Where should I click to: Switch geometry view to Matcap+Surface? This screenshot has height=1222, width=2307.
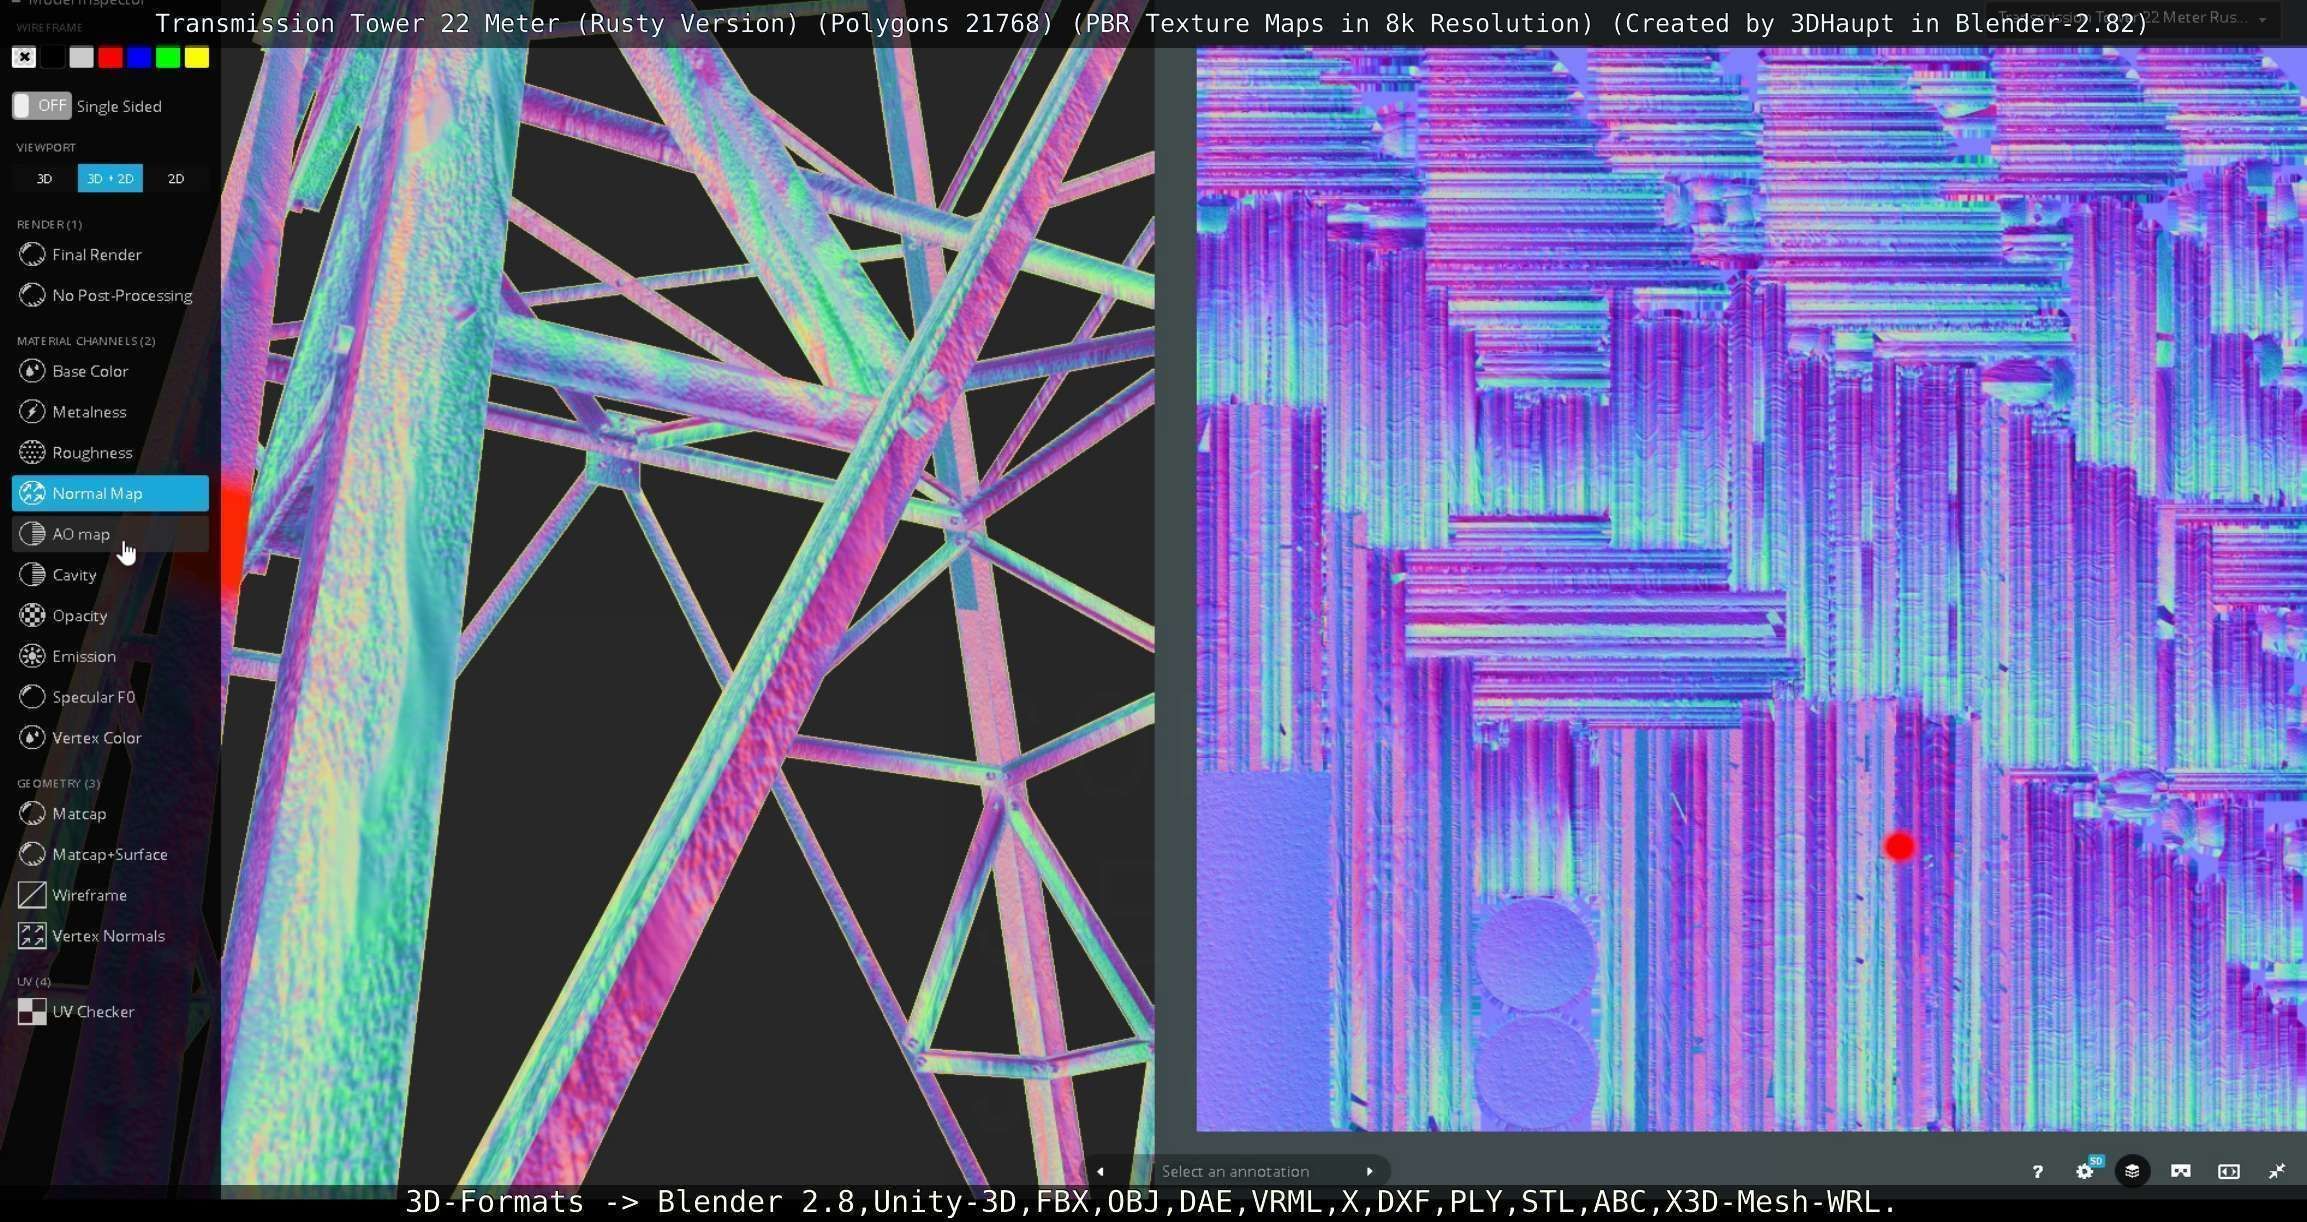(110, 855)
